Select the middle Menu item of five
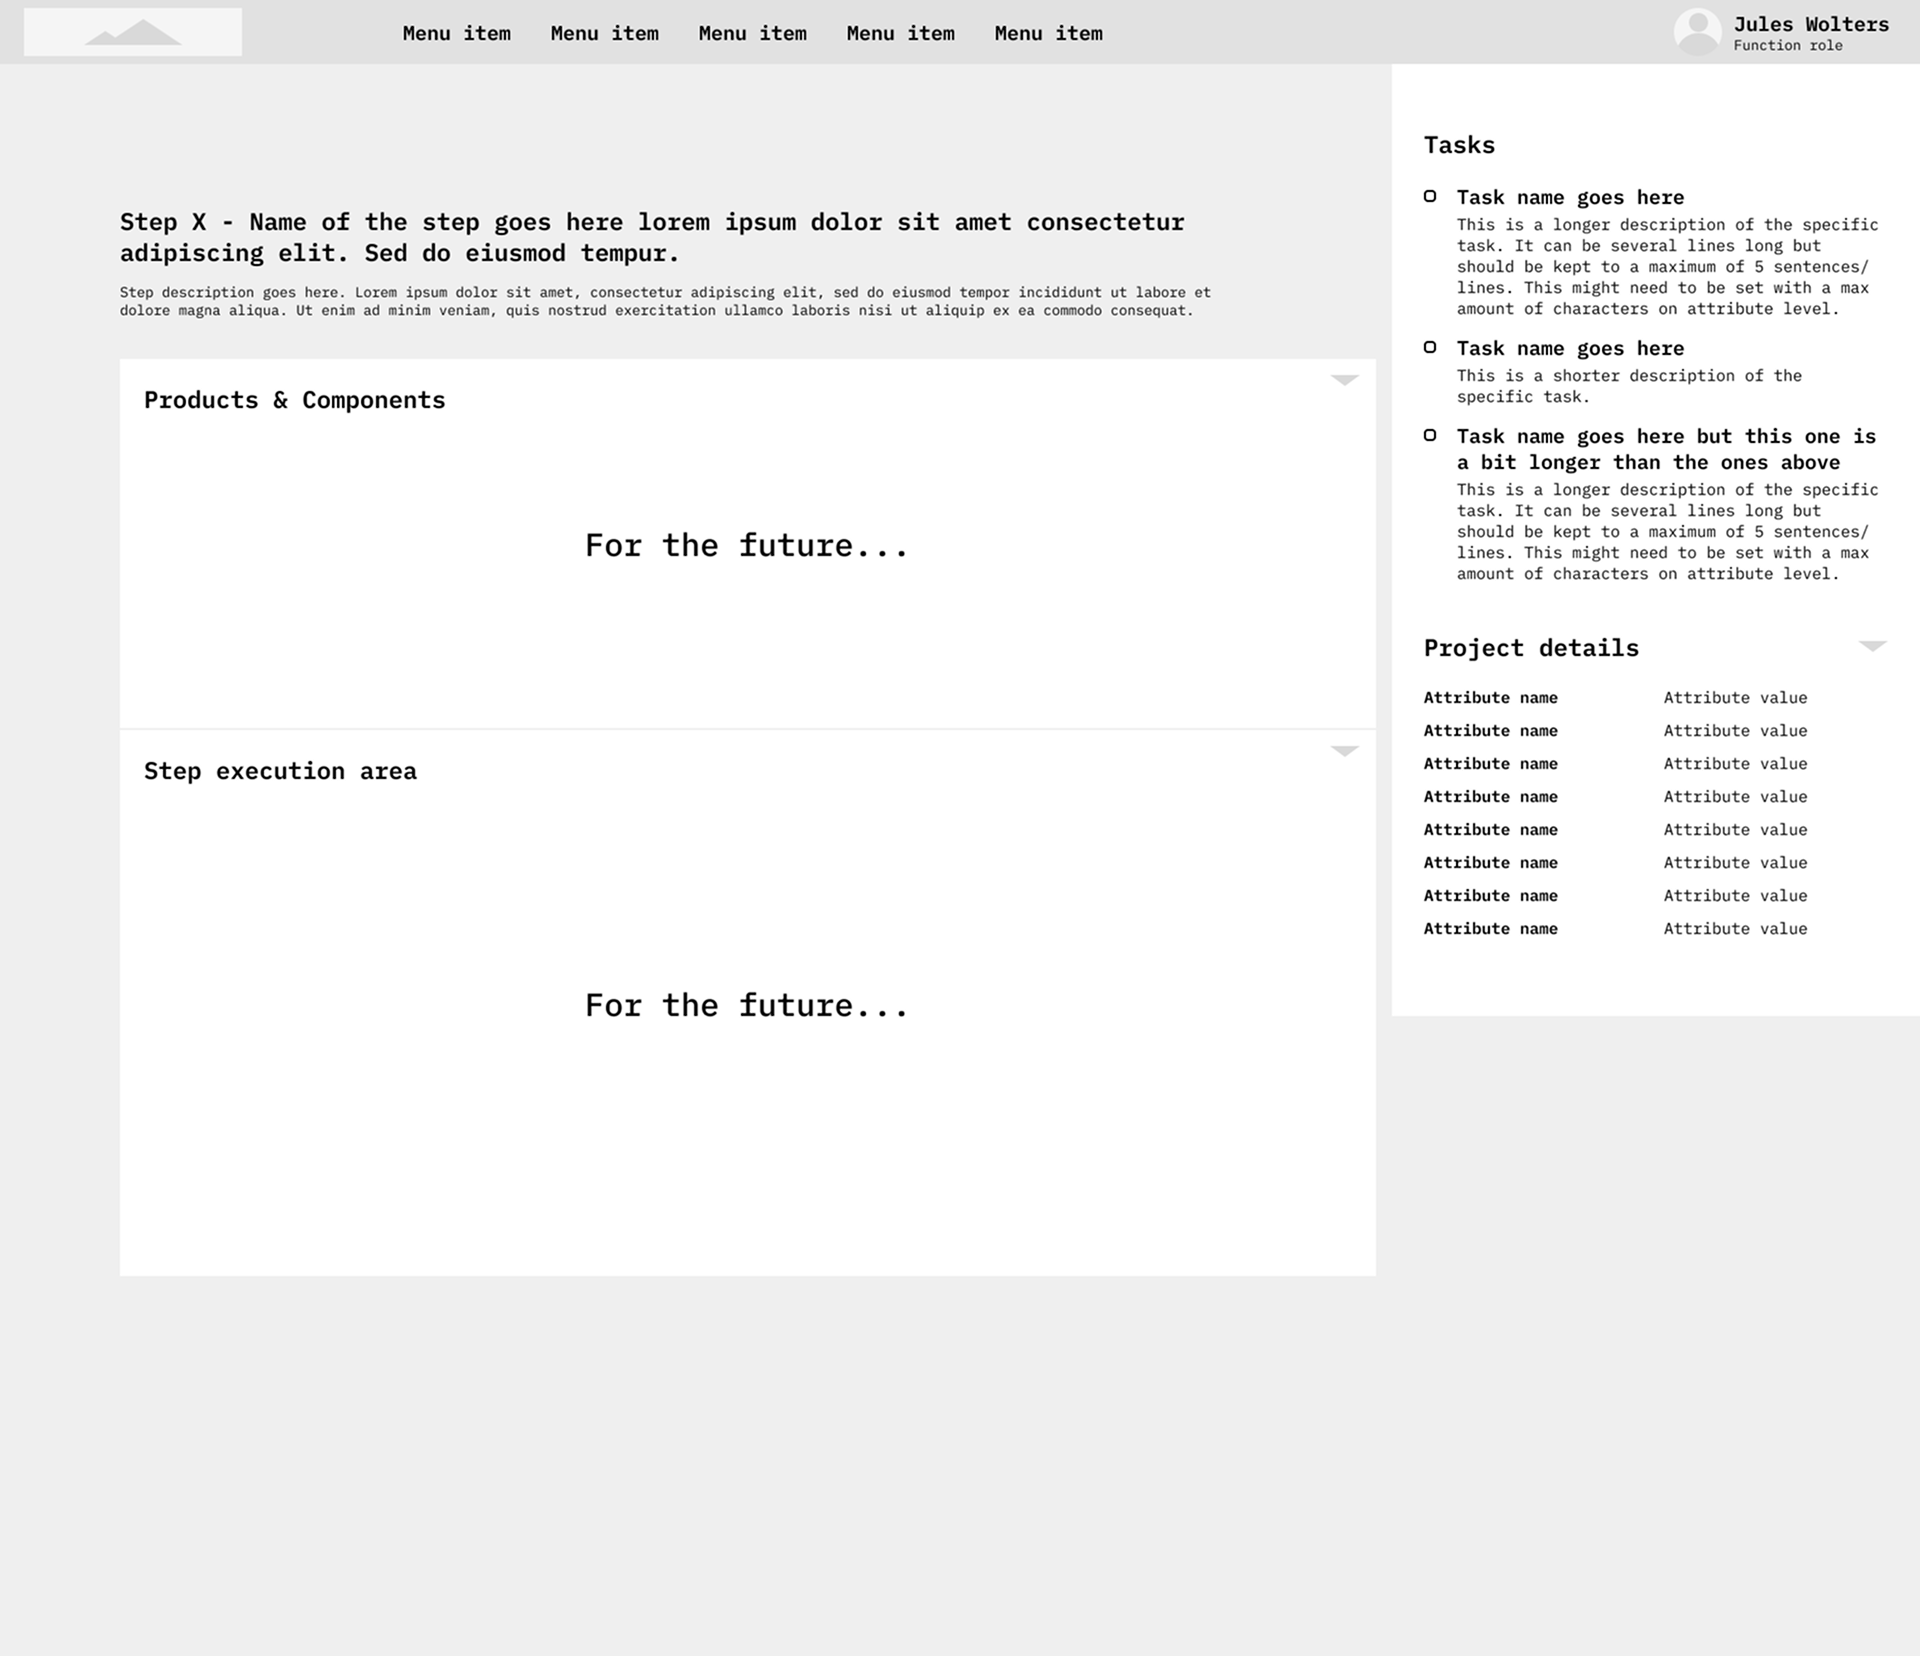This screenshot has width=1920, height=1656. 753,33
